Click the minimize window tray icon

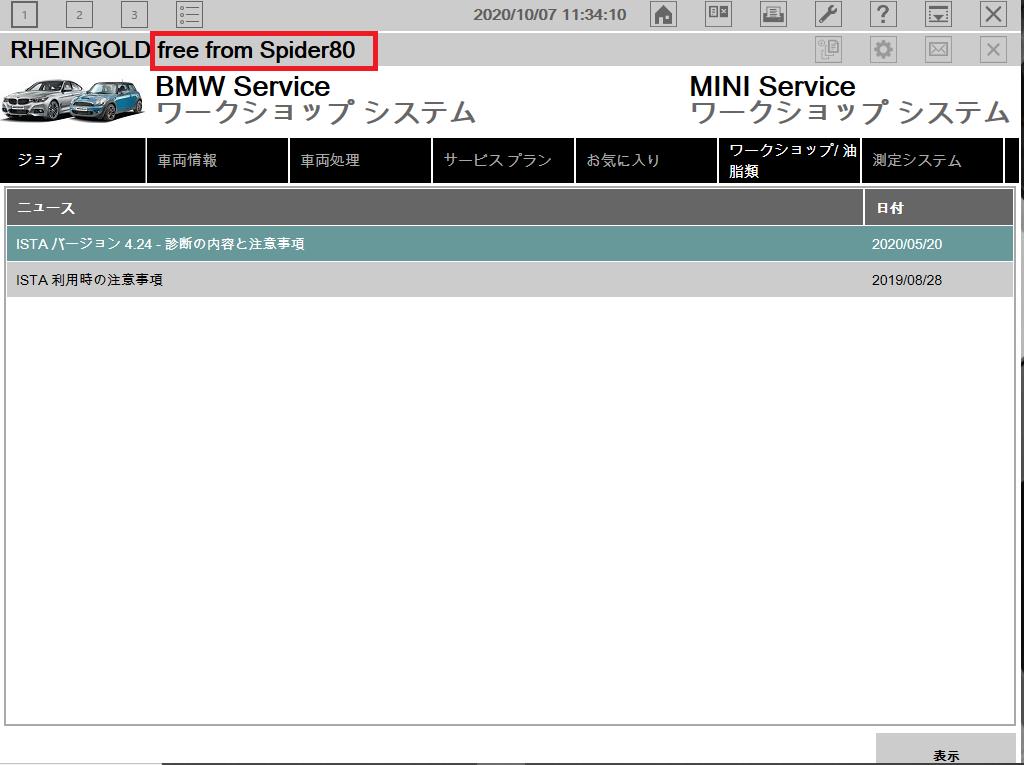point(938,14)
